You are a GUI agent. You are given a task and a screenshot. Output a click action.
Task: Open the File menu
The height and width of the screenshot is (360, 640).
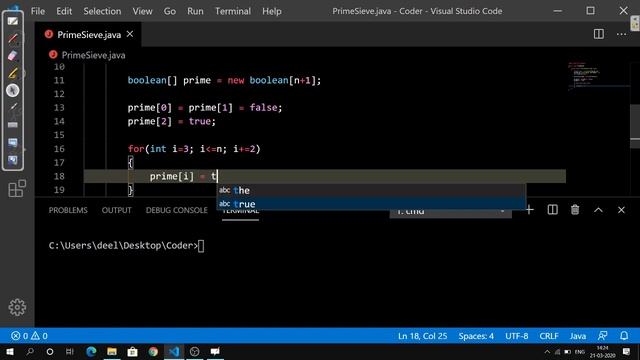[38, 11]
